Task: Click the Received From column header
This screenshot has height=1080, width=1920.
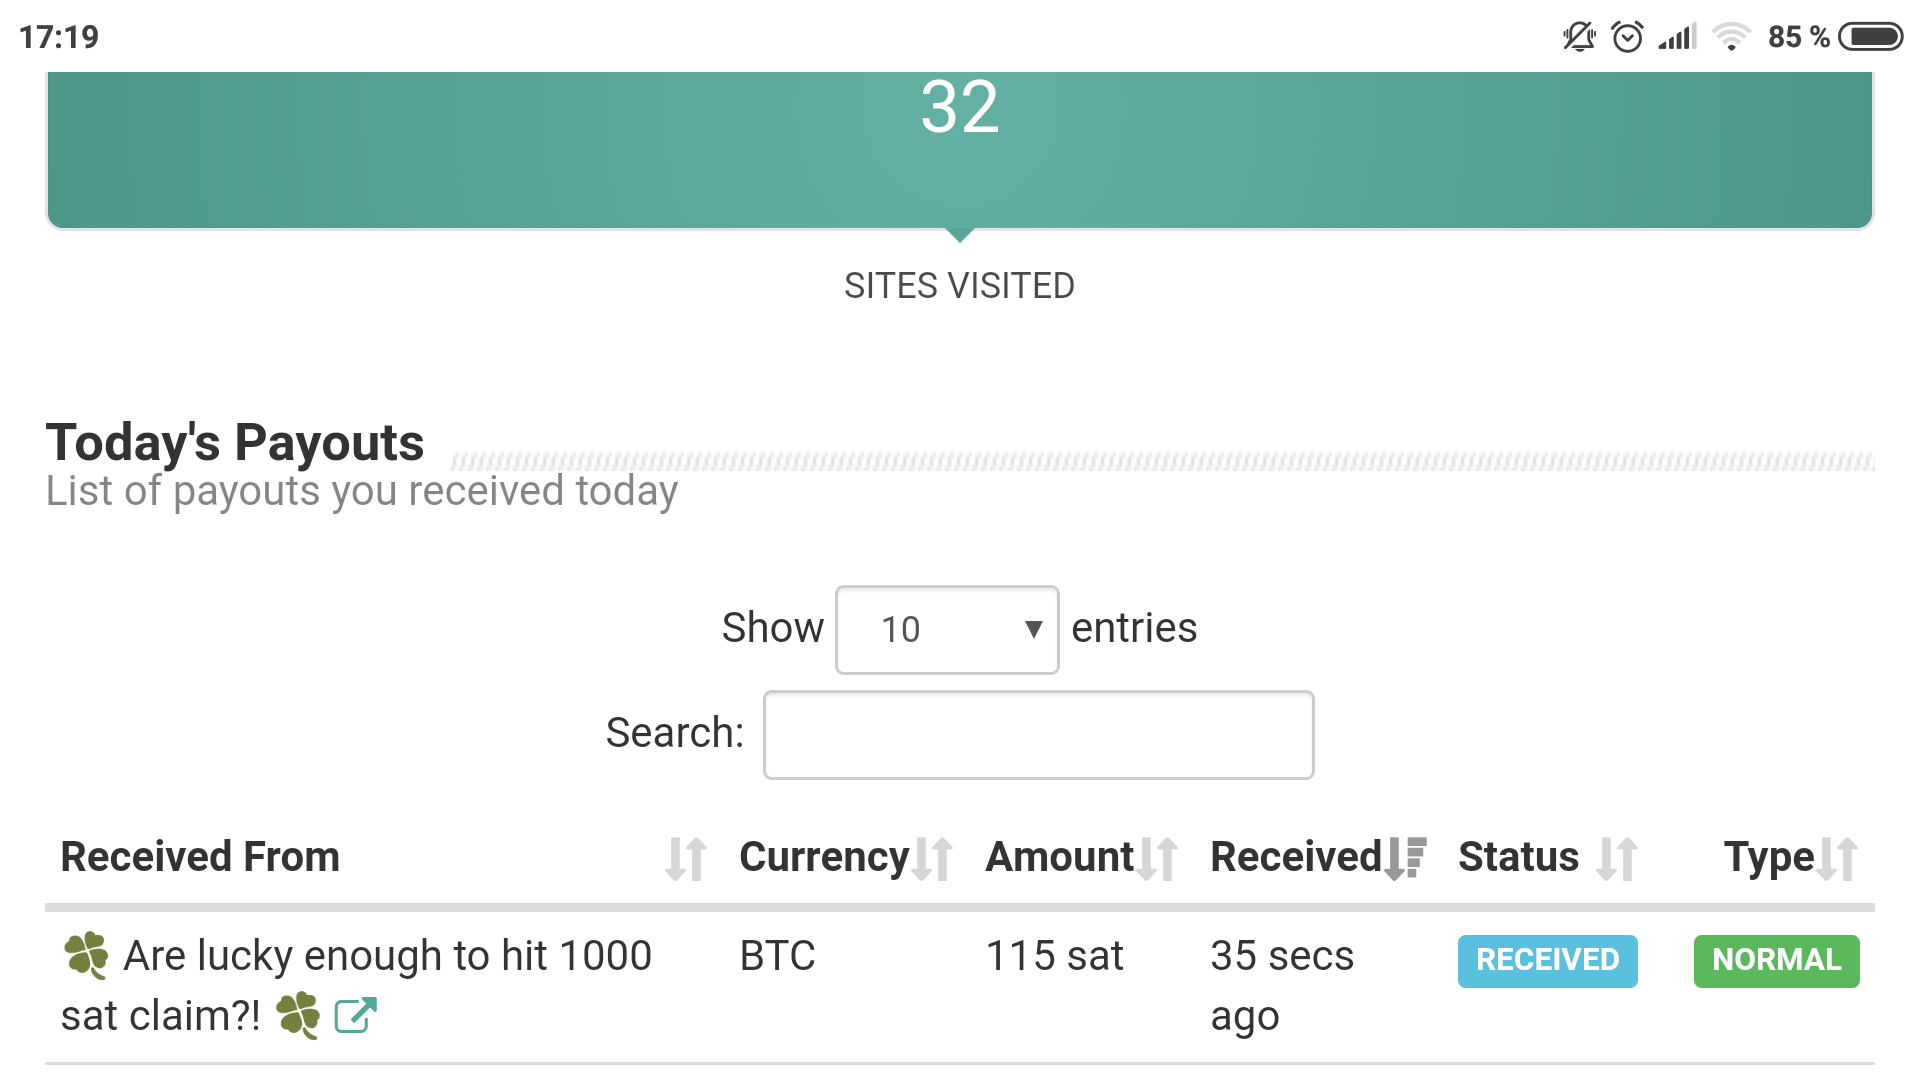Action: [200, 857]
